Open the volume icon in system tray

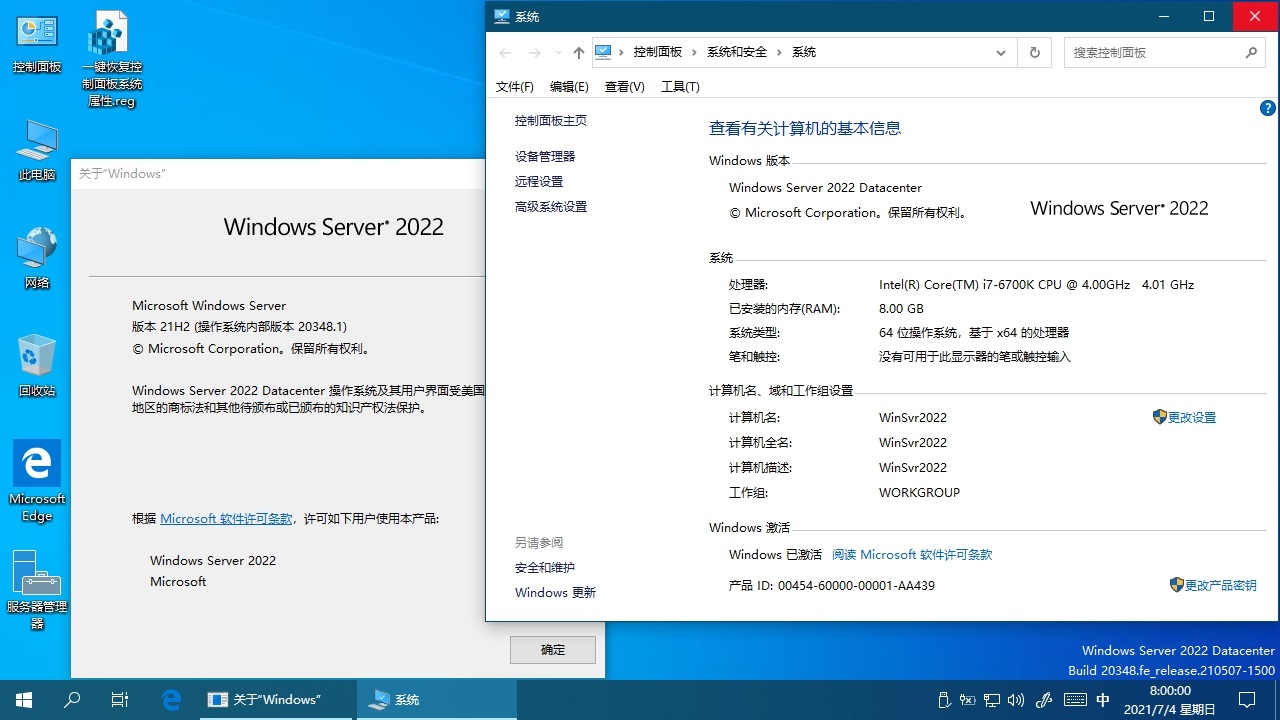[x=1016, y=700]
